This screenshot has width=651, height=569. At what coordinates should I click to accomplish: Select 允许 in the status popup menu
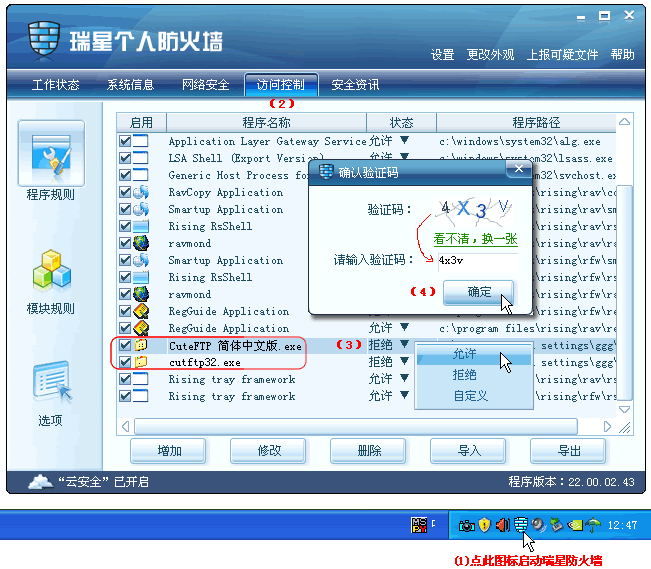point(474,354)
